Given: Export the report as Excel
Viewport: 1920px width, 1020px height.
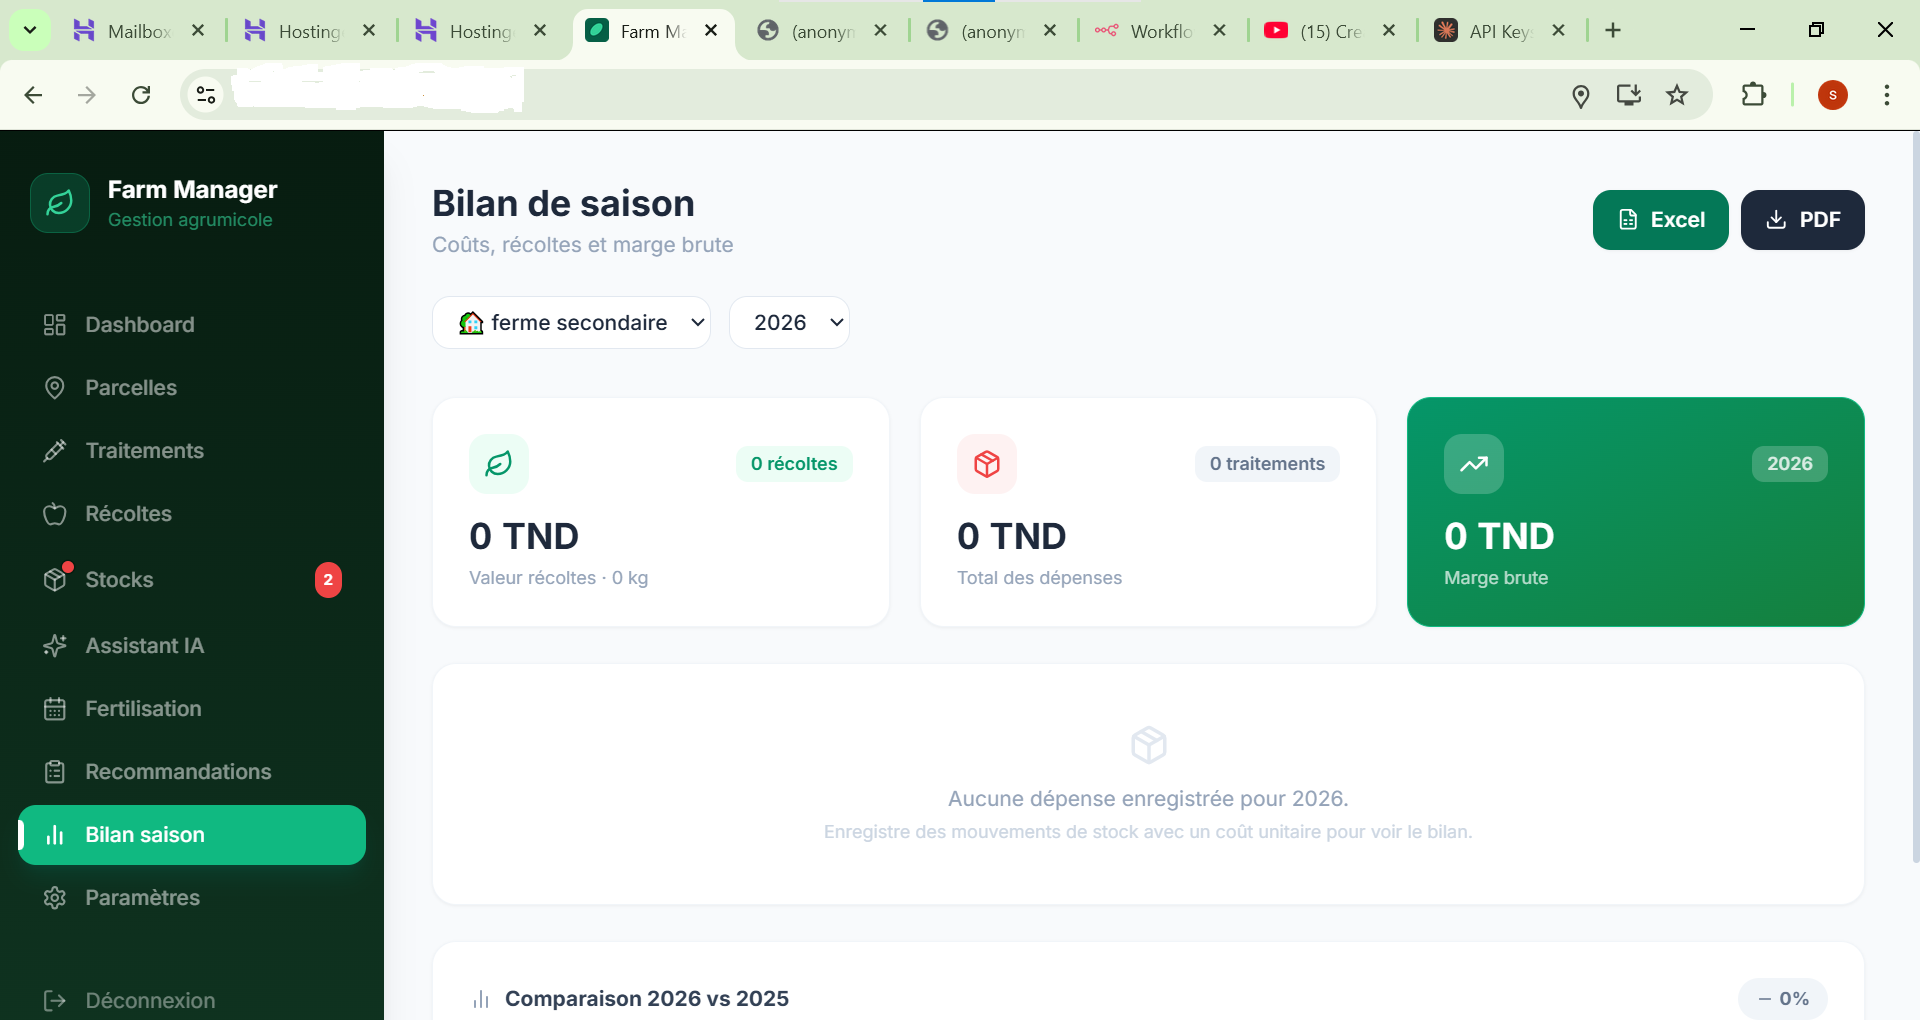Looking at the screenshot, I should (x=1660, y=219).
